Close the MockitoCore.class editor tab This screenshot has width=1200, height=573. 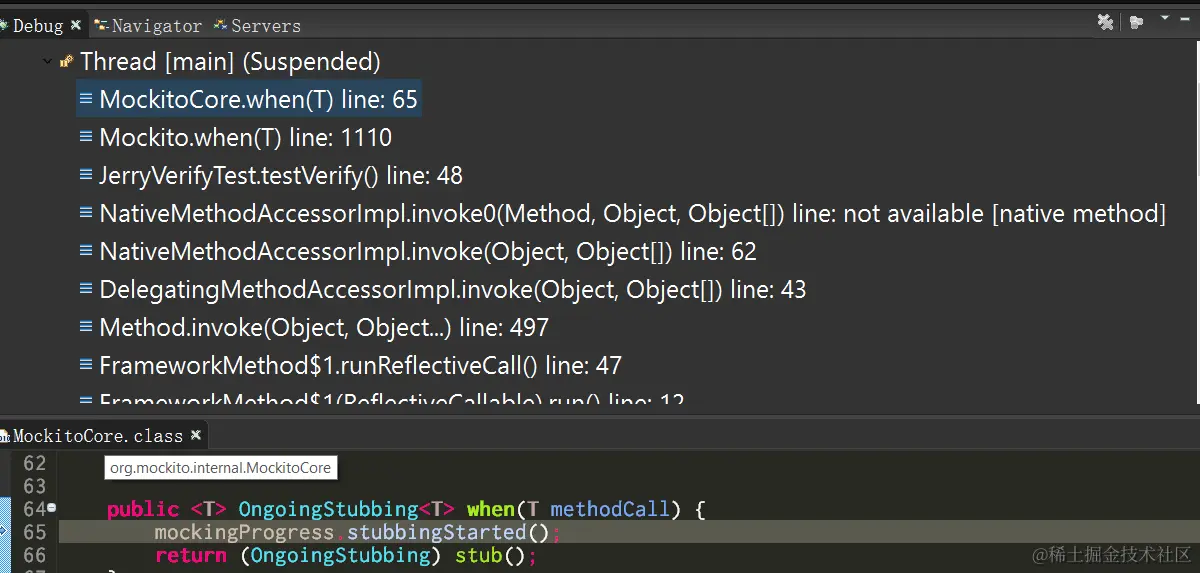point(196,435)
